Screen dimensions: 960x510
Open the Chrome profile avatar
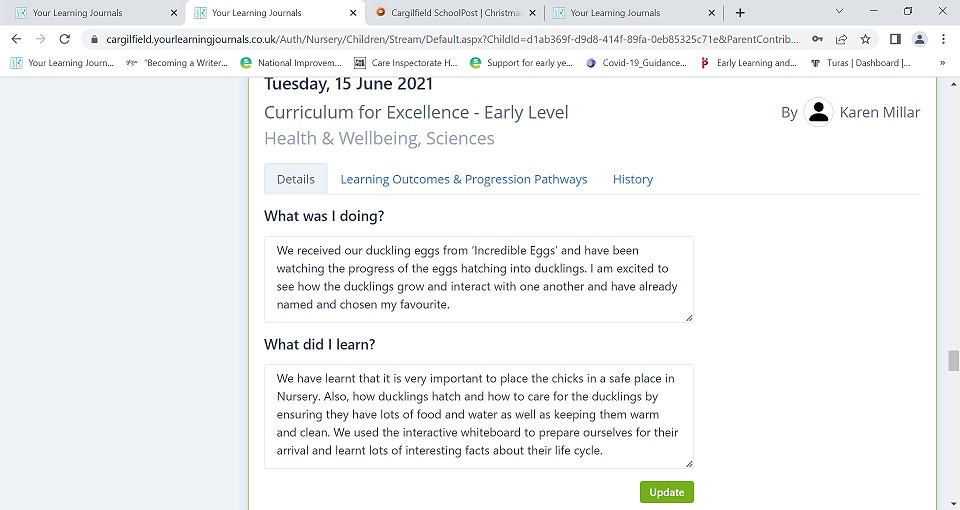pyautogui.click(x=919, y=39)
